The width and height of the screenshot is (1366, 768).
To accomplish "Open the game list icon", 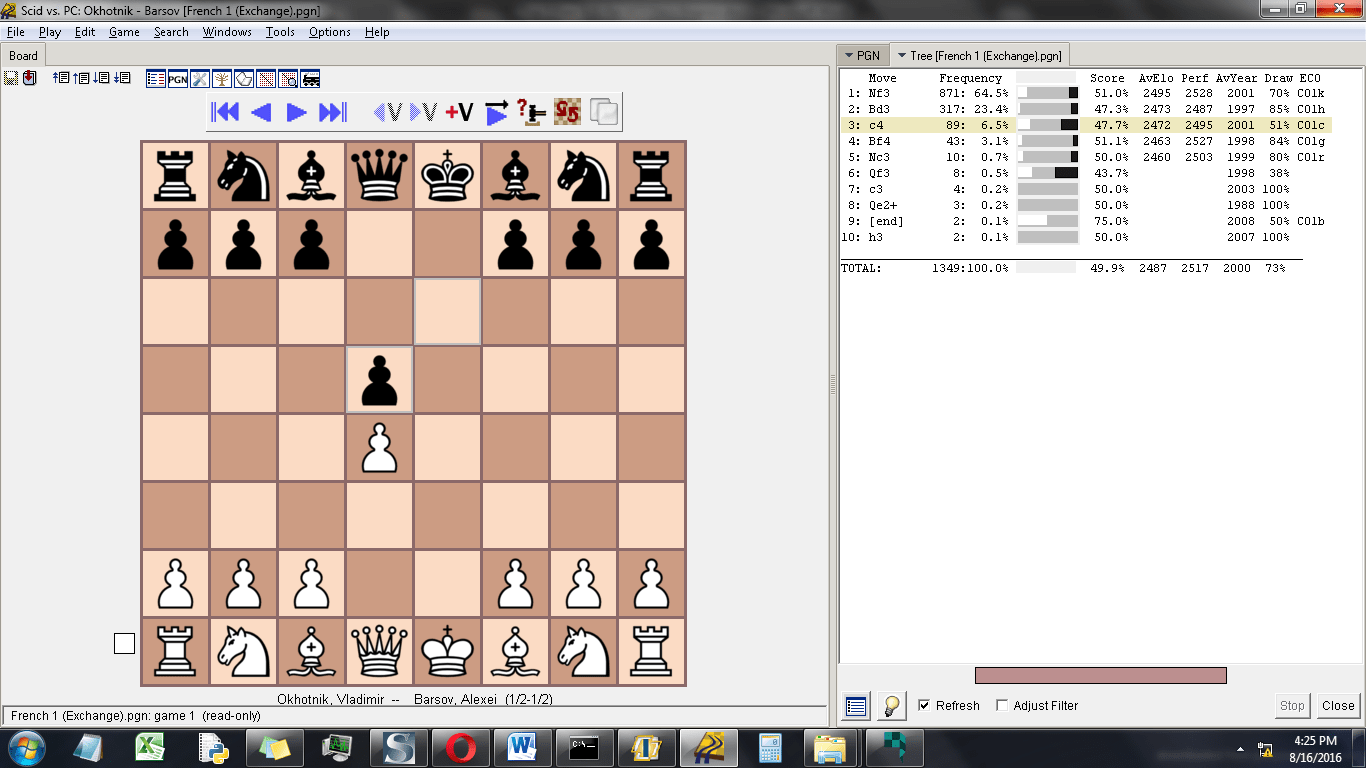I will click(157, 79).
